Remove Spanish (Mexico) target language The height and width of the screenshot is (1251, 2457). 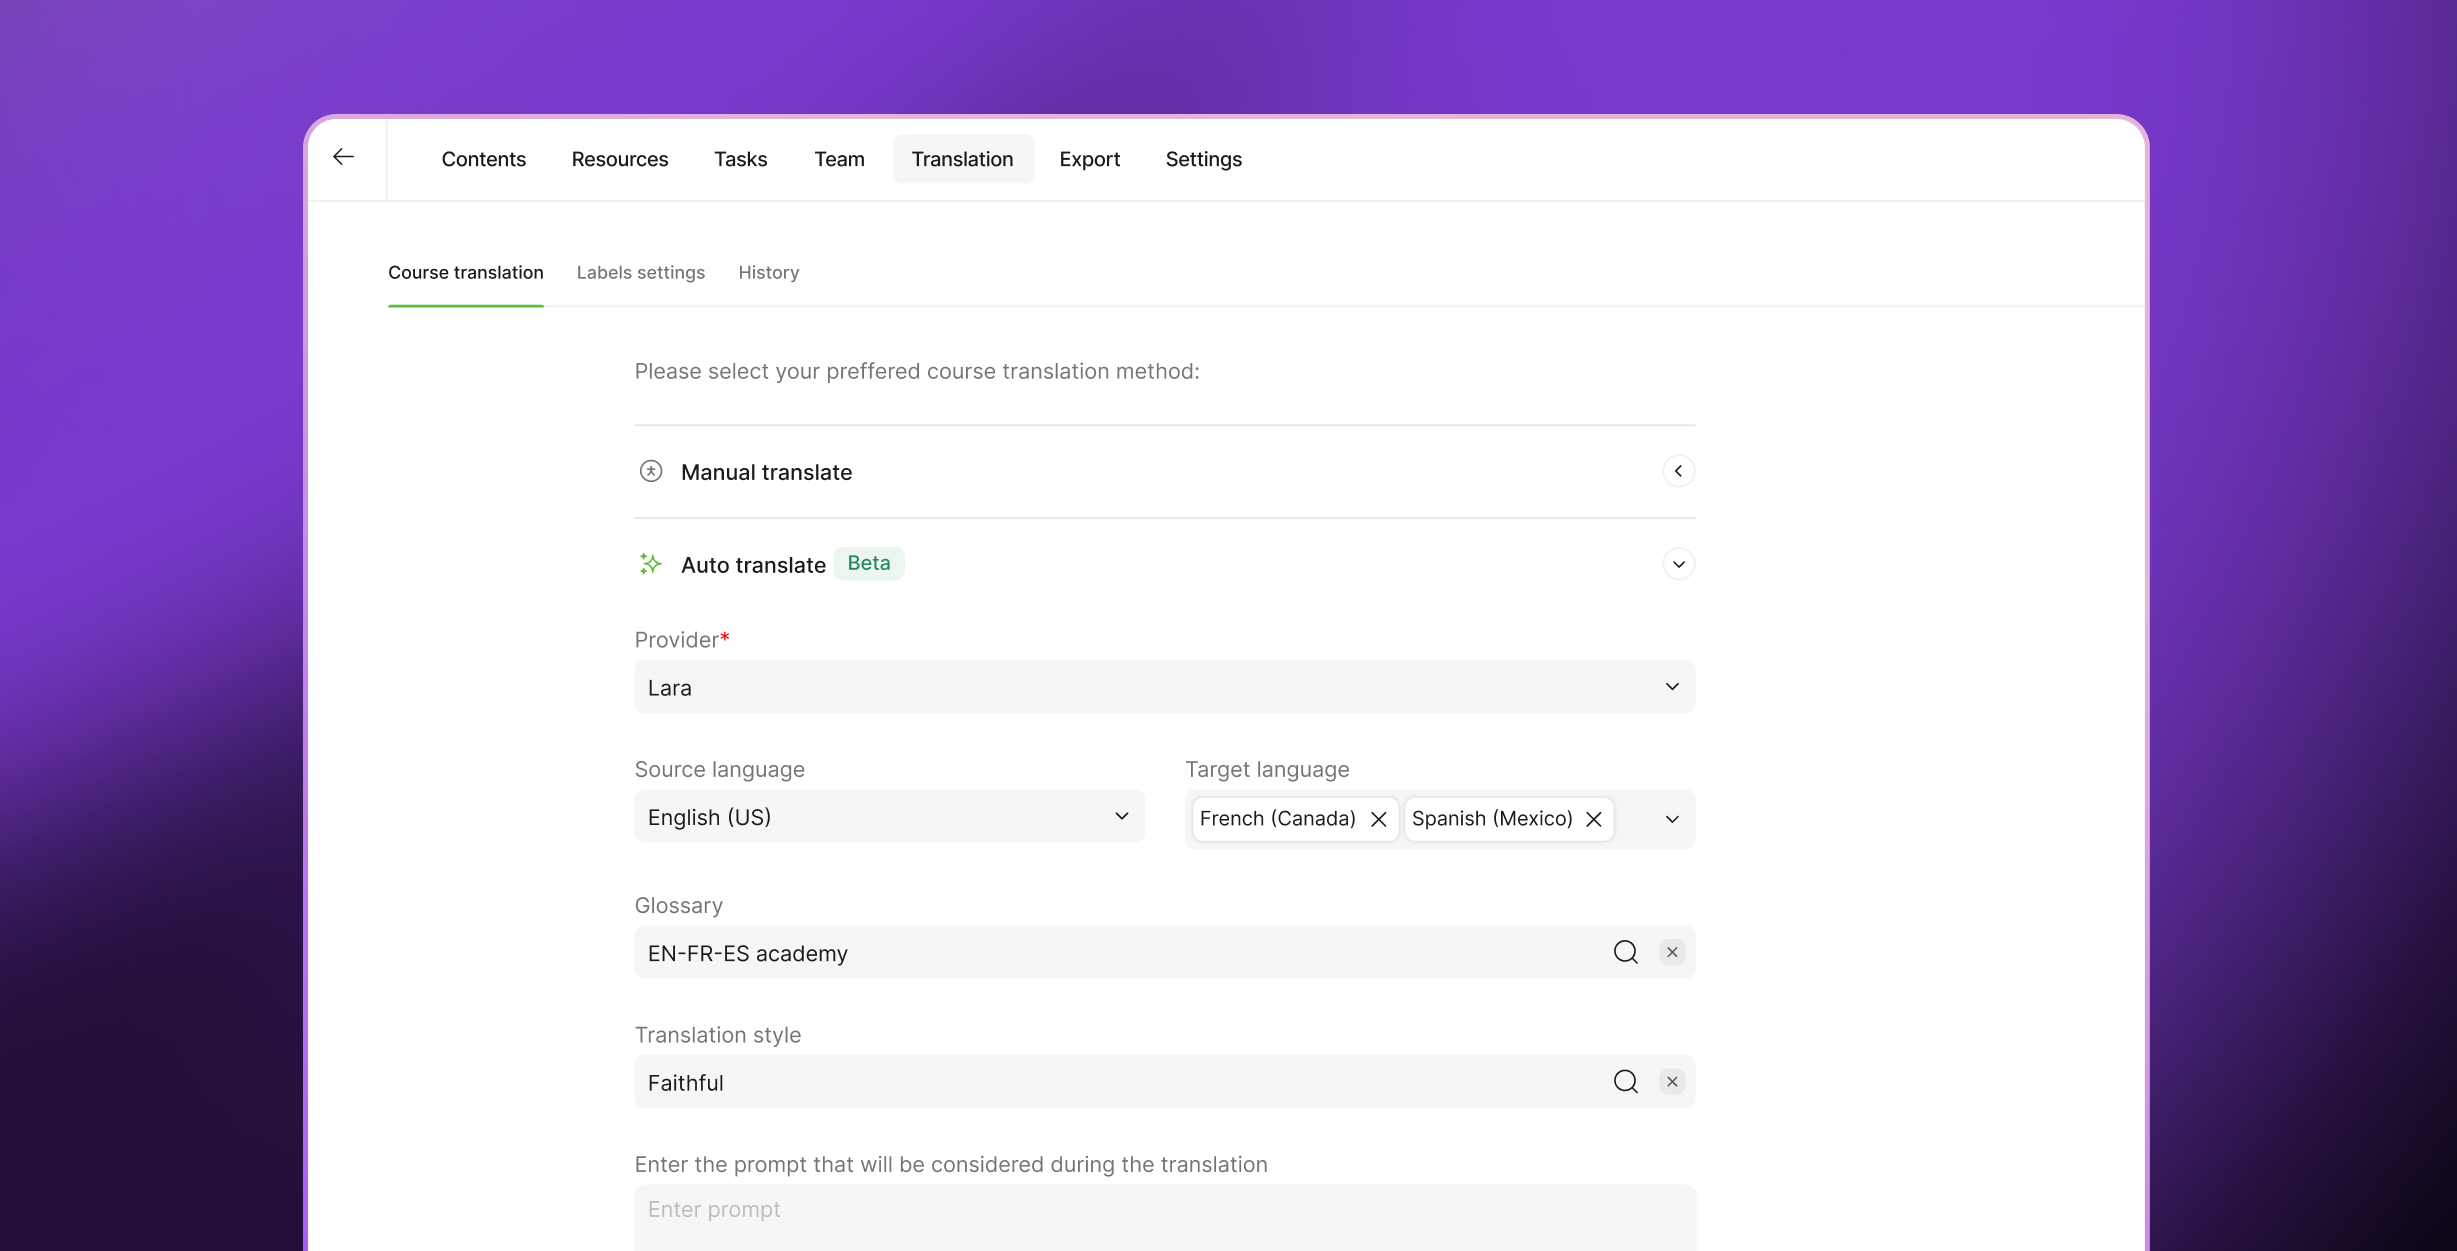(x=1594, y=819)
